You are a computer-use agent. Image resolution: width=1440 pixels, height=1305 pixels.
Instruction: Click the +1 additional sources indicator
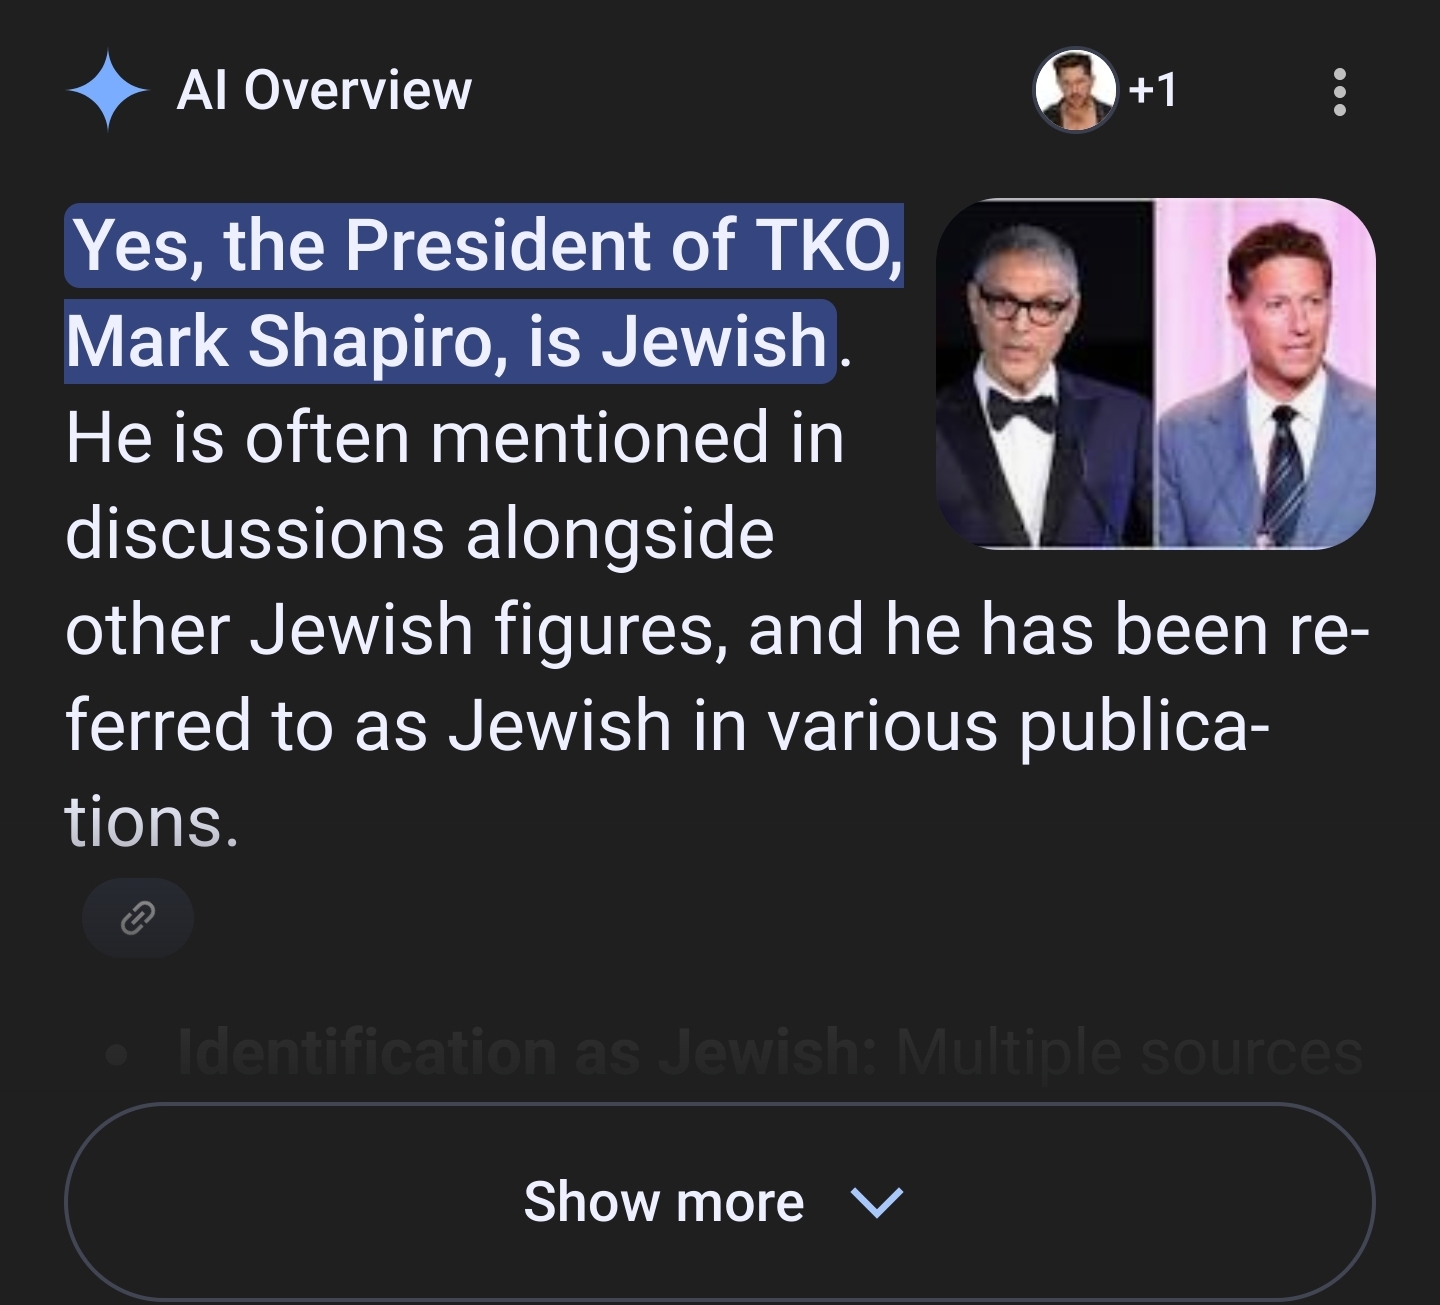coord(1153,91)
